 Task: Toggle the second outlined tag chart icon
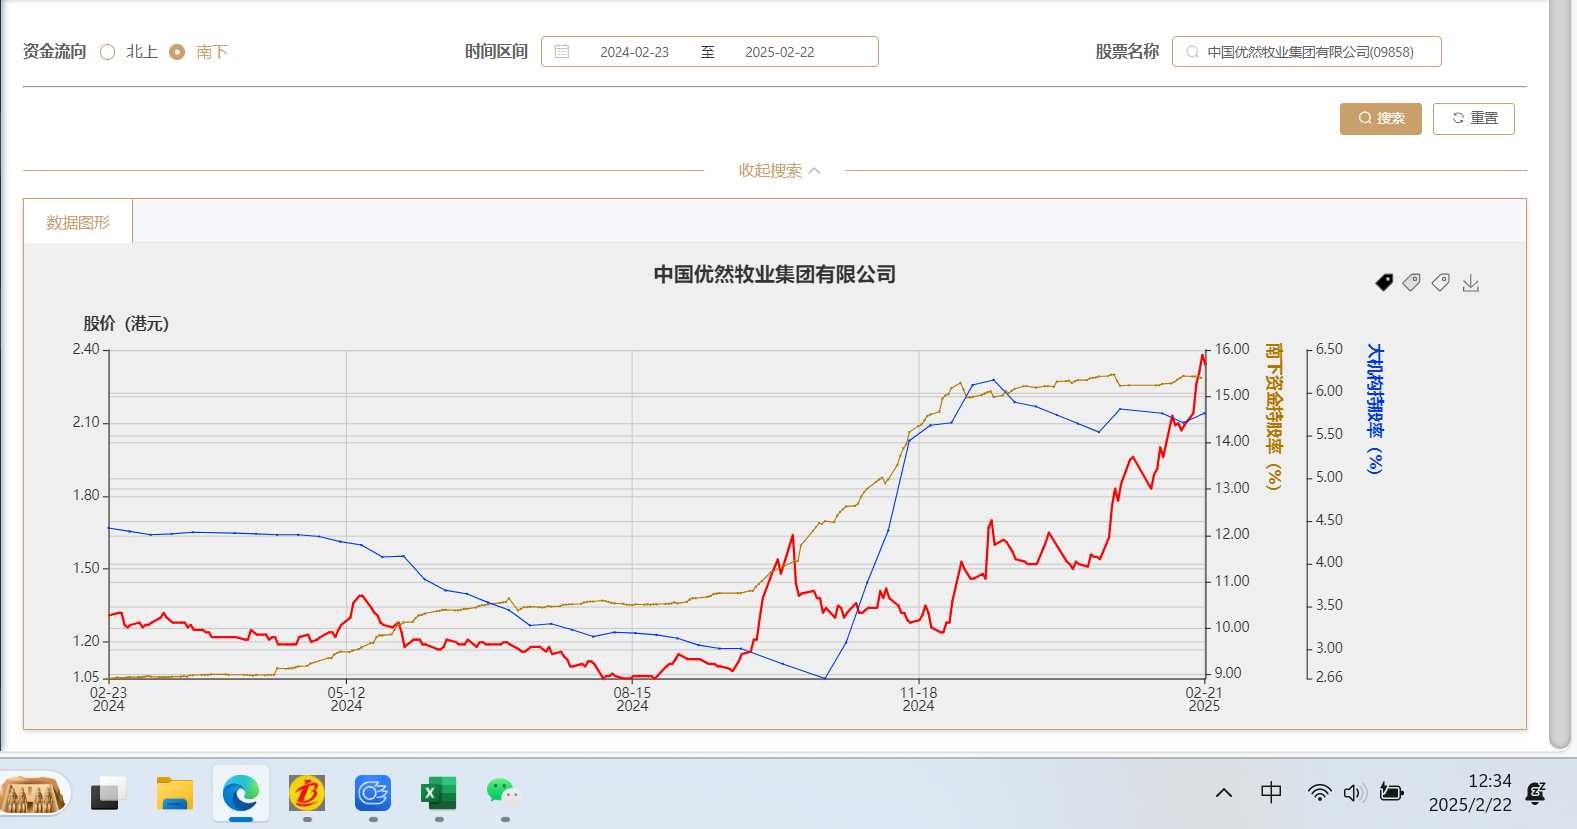pos(1411,283)
